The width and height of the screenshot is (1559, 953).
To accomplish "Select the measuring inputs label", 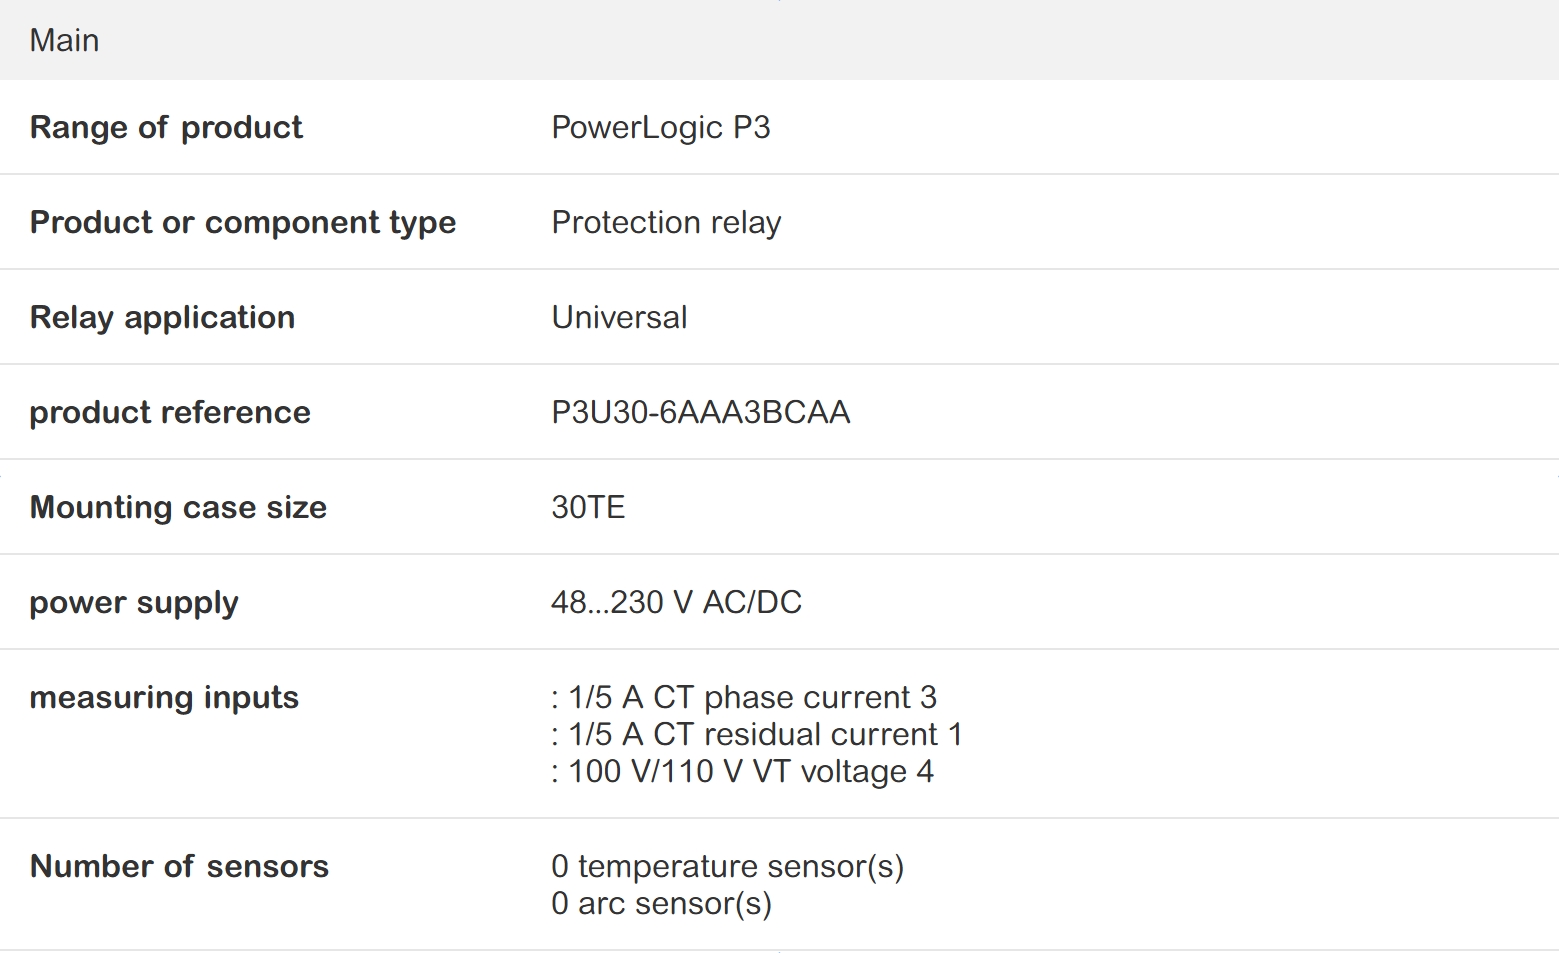I will [164, 697].
